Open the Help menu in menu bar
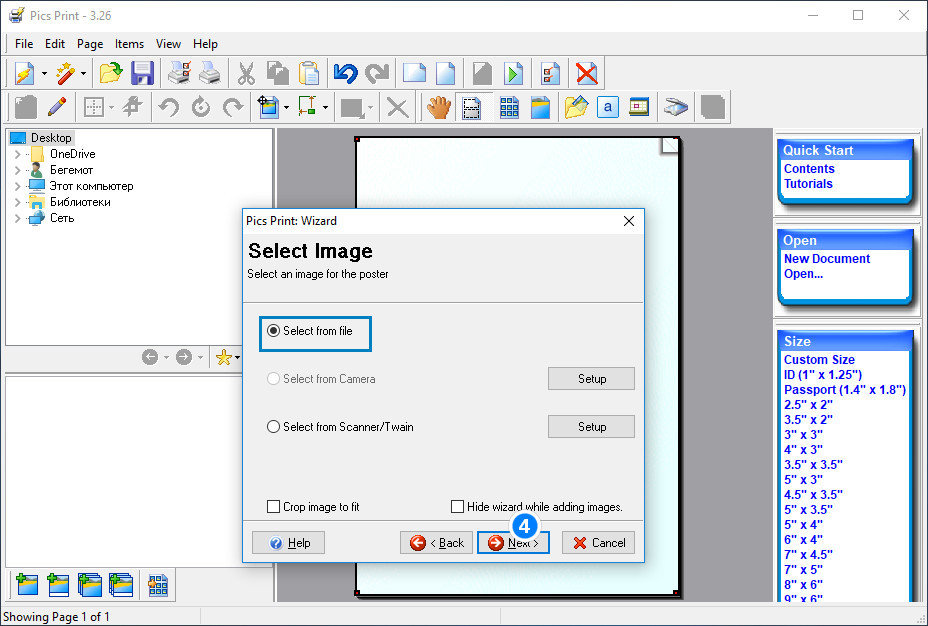The height and width of the screenshot is (626, 928). 205,44
